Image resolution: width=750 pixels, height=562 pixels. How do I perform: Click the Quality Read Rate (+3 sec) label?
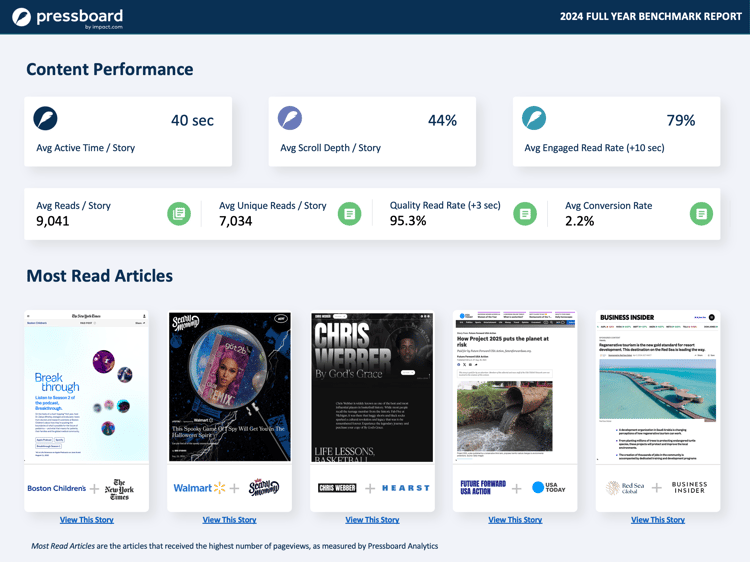pyautogui.click(x=445, y=205)
